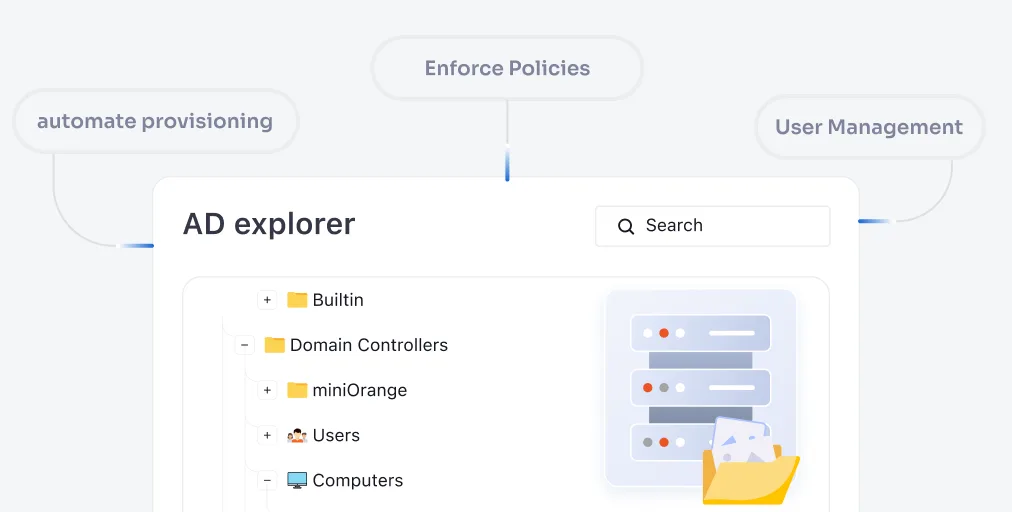Click the magnifying glass search icon
The height and width of the screenshot is (512, 1012).
pos(626,226)
